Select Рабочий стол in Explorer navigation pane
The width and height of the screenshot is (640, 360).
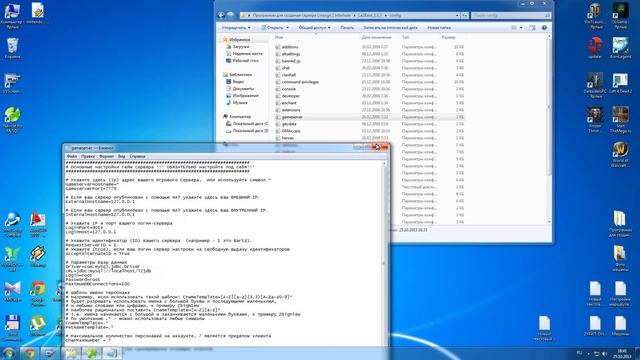(245, 60)
